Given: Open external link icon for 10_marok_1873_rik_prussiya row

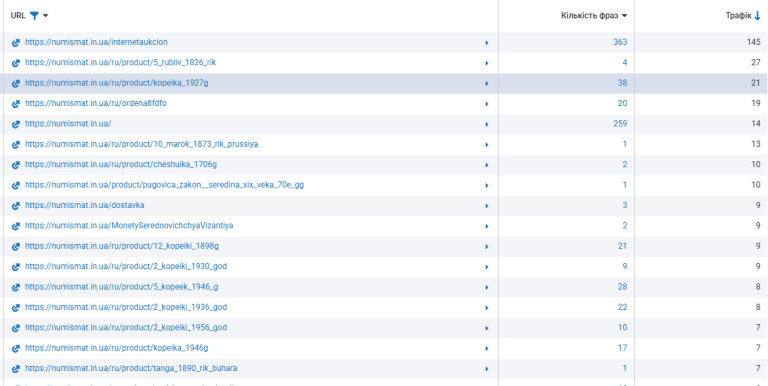Looking at the screenshot, I should click(x=16, y=145).
